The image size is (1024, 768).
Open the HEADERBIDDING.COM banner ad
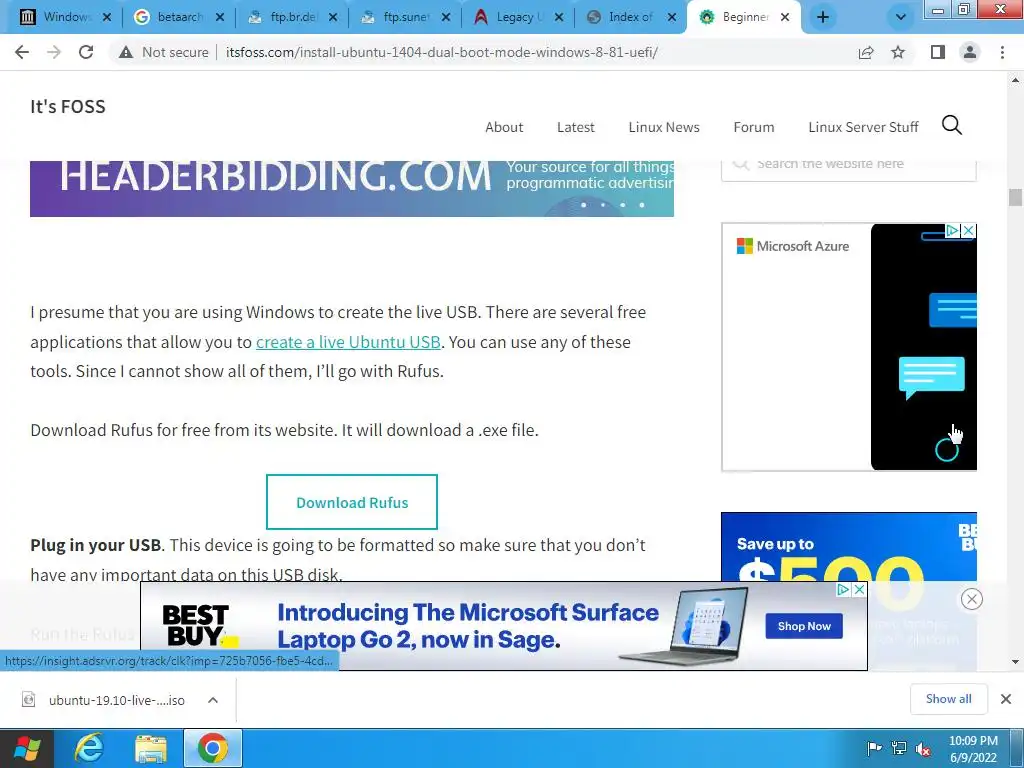(352, 189)
